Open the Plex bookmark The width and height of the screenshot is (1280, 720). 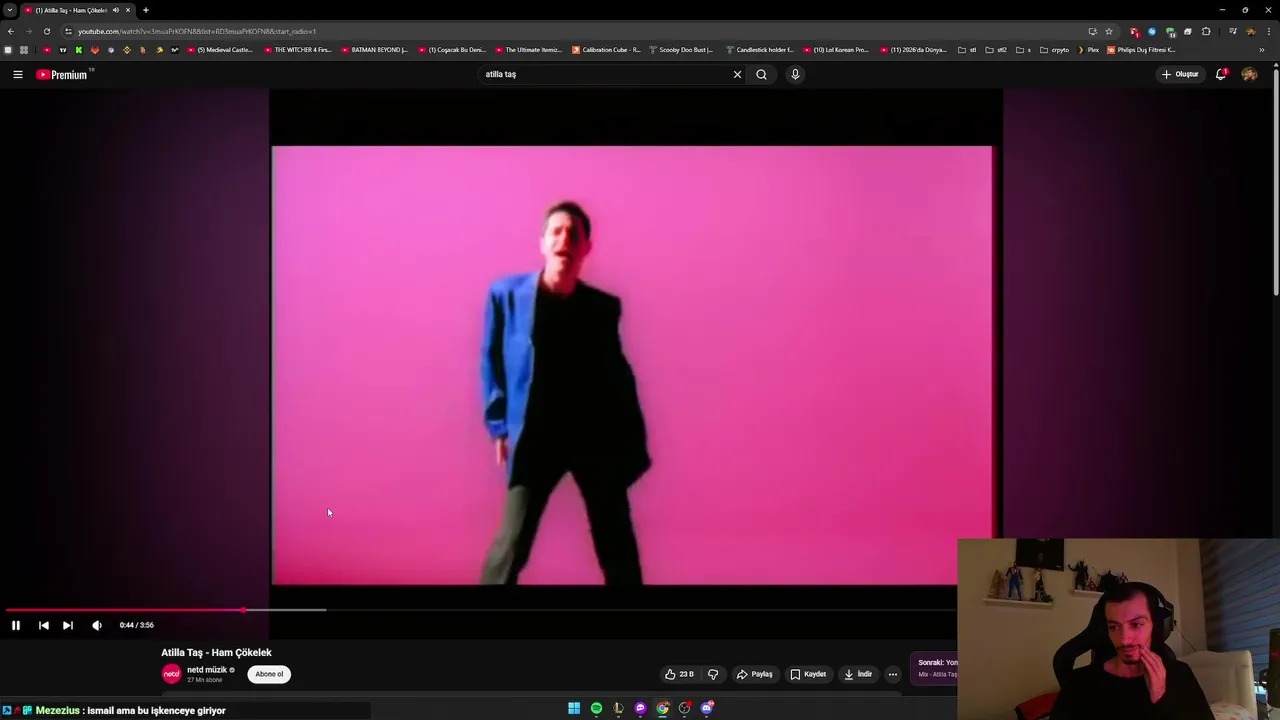[x=1088, y=50]
